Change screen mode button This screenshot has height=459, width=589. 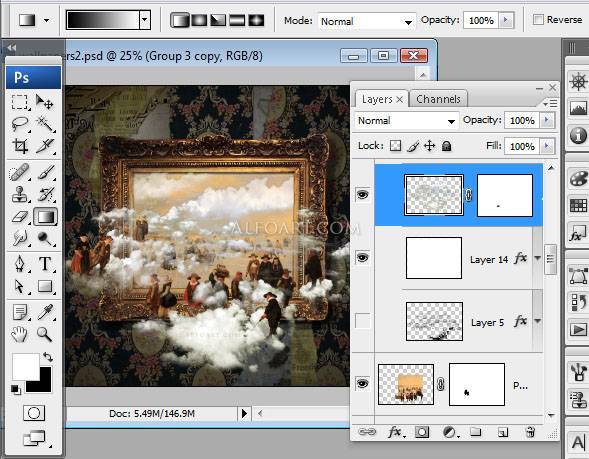pyautogui.click(x=35, y=438)
